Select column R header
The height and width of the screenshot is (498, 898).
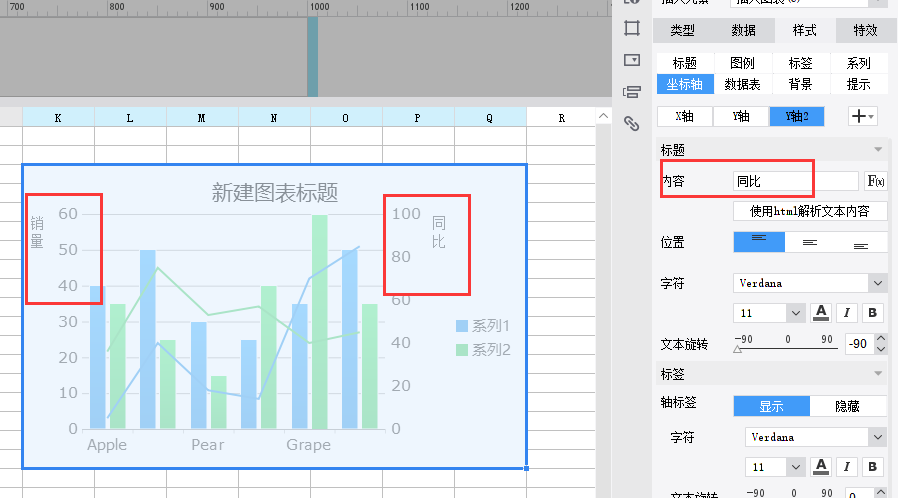tap(561, 118)
